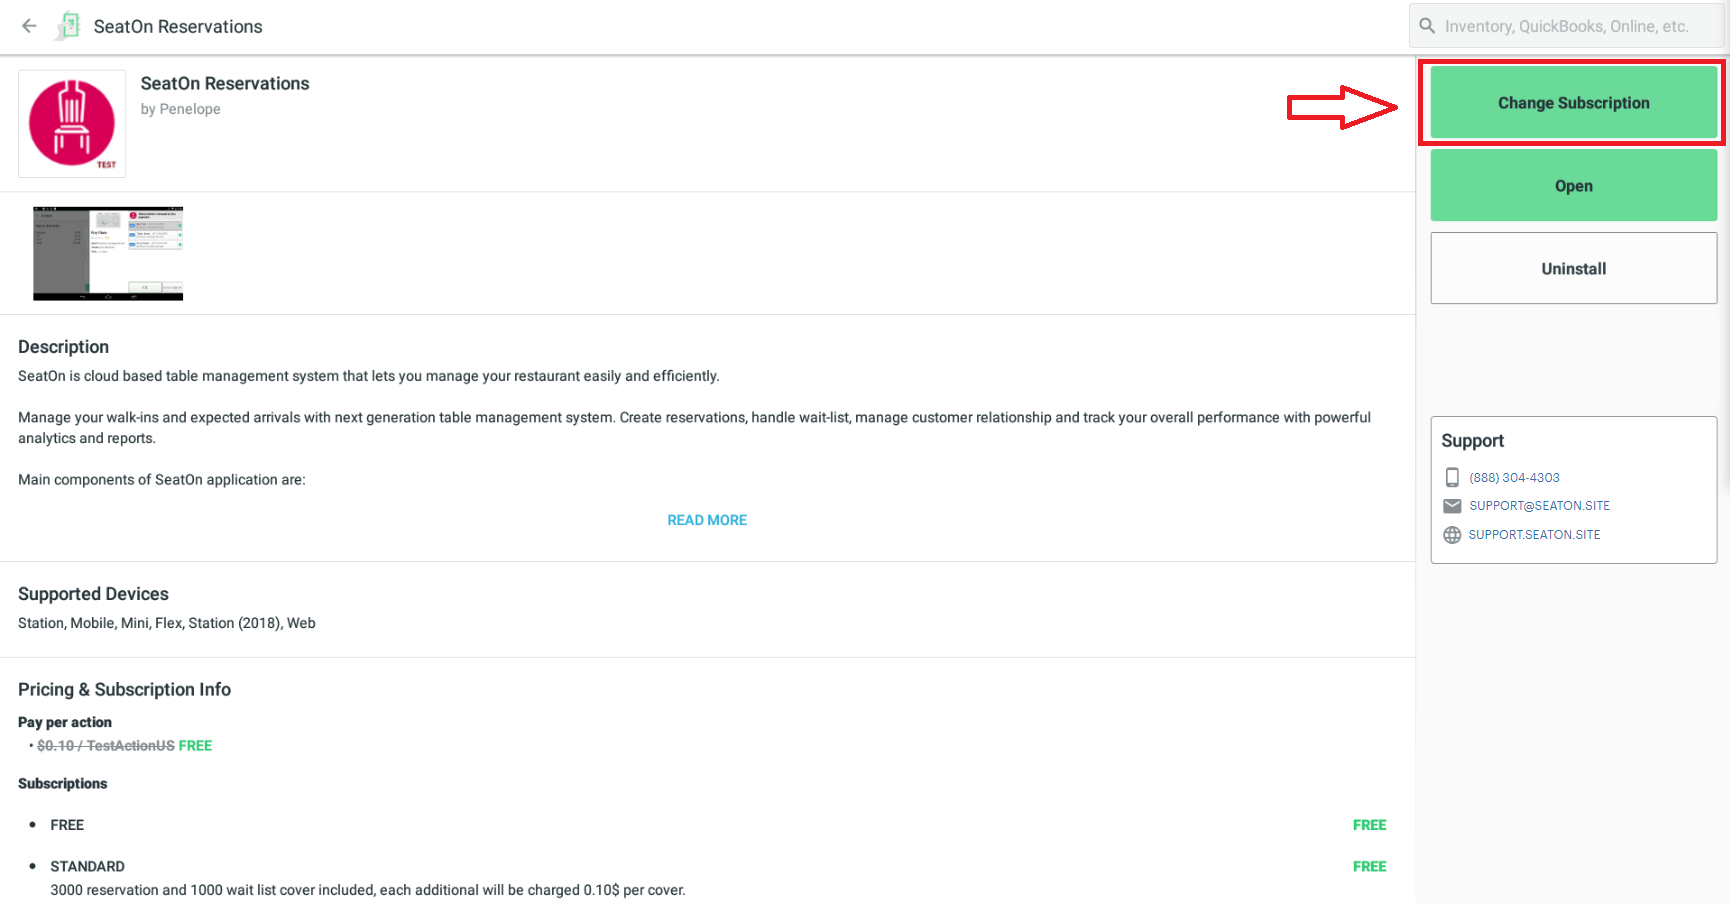
Task: Click the Change Subscription button
Action: coord(1573,103)
